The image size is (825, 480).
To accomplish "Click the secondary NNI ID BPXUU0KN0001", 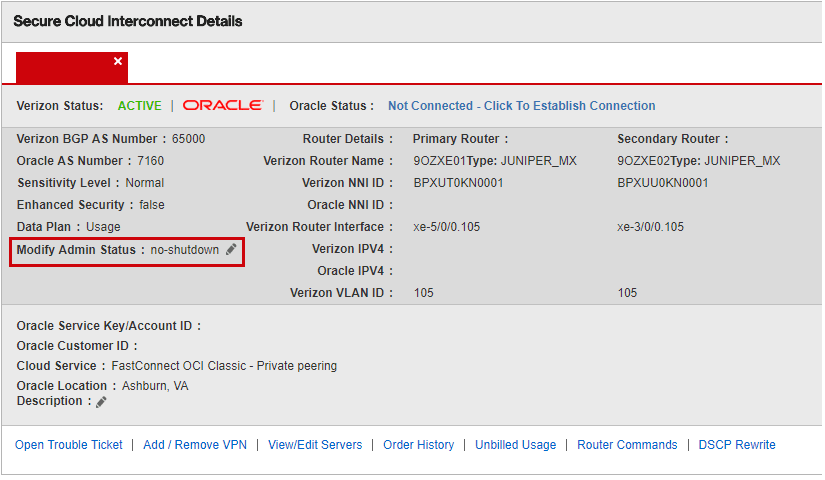I will (x=663, y=183).
